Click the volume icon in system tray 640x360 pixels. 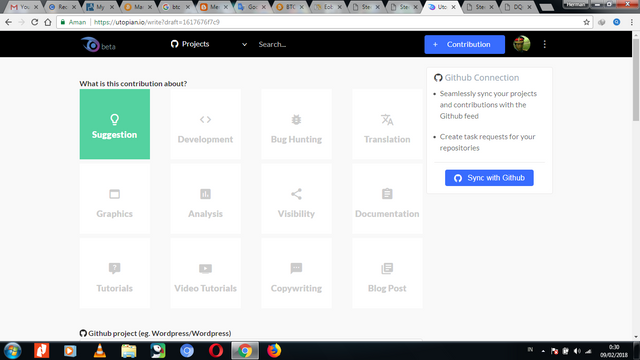click(x=577, y=351)
